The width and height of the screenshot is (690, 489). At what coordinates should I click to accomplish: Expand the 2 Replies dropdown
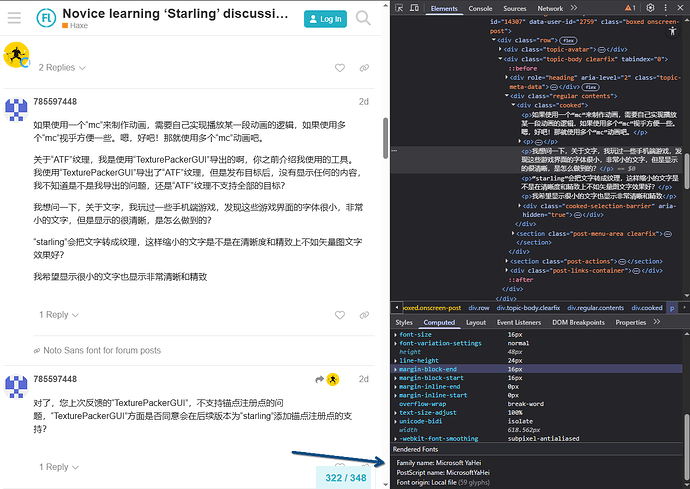pos(62,68)
